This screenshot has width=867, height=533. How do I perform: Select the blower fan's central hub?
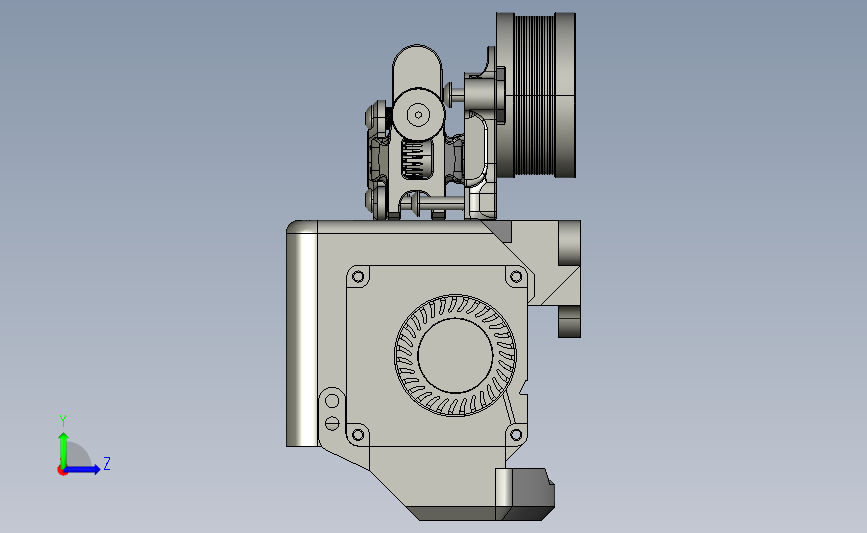click(x=455, y=356)
